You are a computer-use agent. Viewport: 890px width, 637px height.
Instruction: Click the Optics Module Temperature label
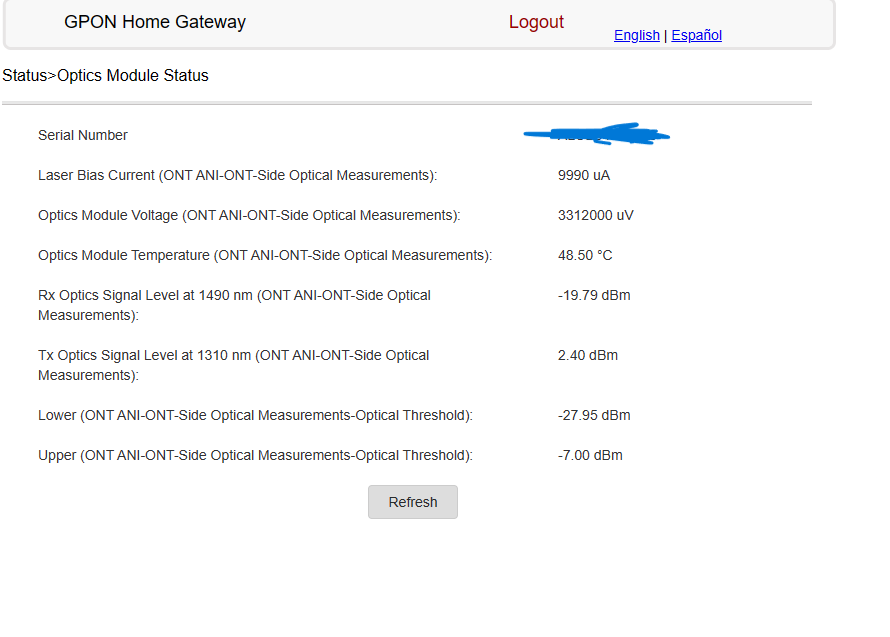click(265, 255)
